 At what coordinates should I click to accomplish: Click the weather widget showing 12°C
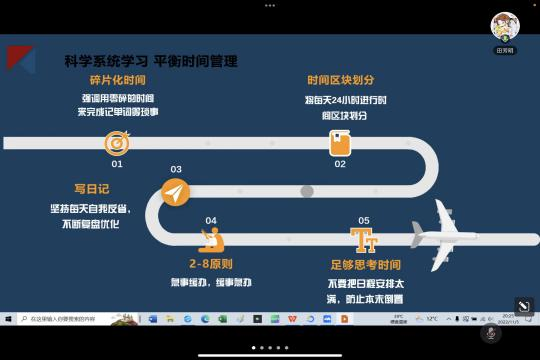click(x=427, y=319)
